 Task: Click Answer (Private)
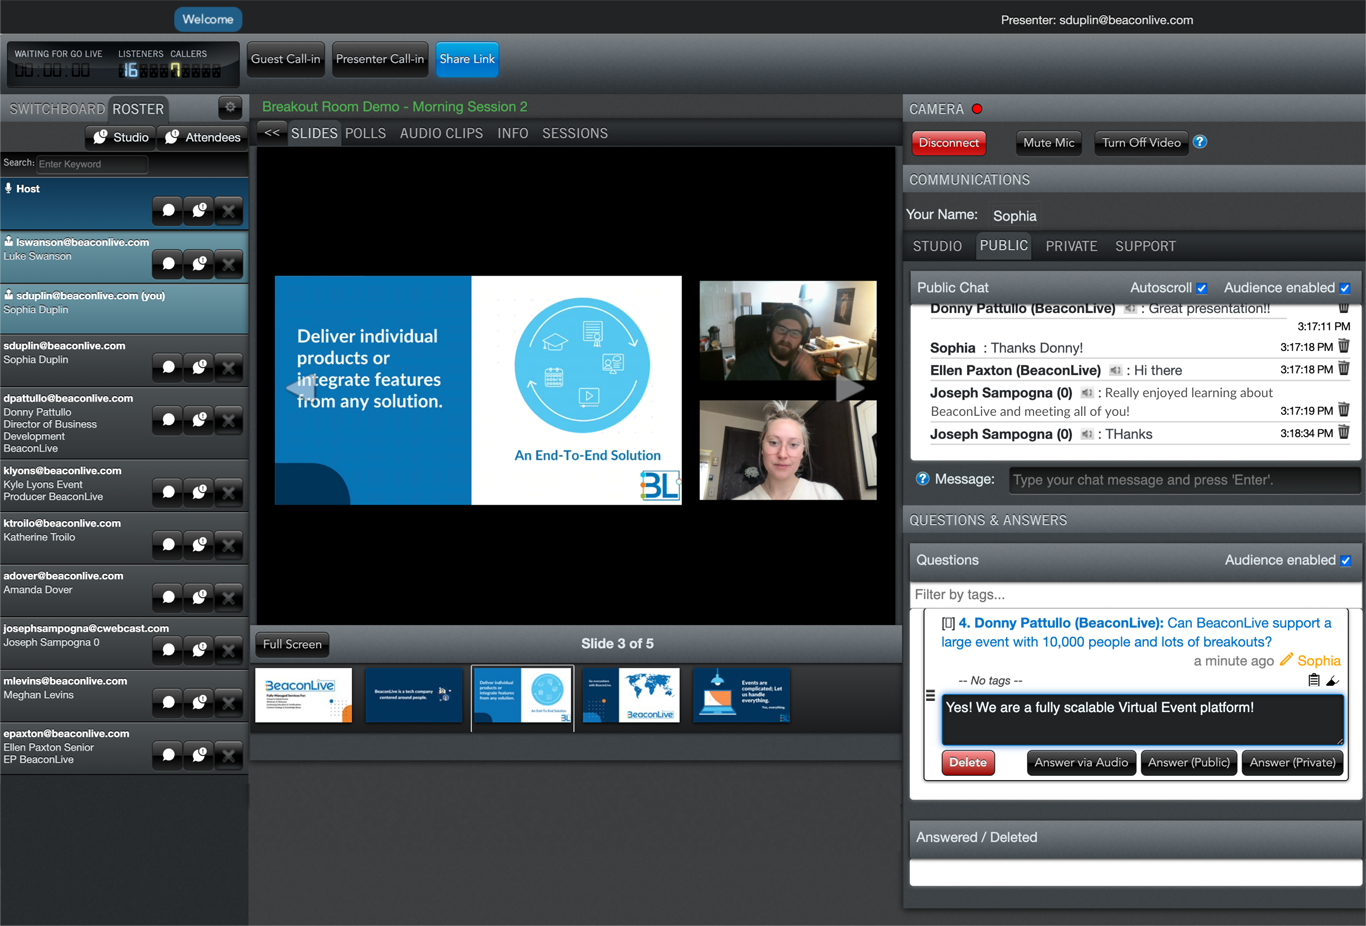tap(1292, 762)
